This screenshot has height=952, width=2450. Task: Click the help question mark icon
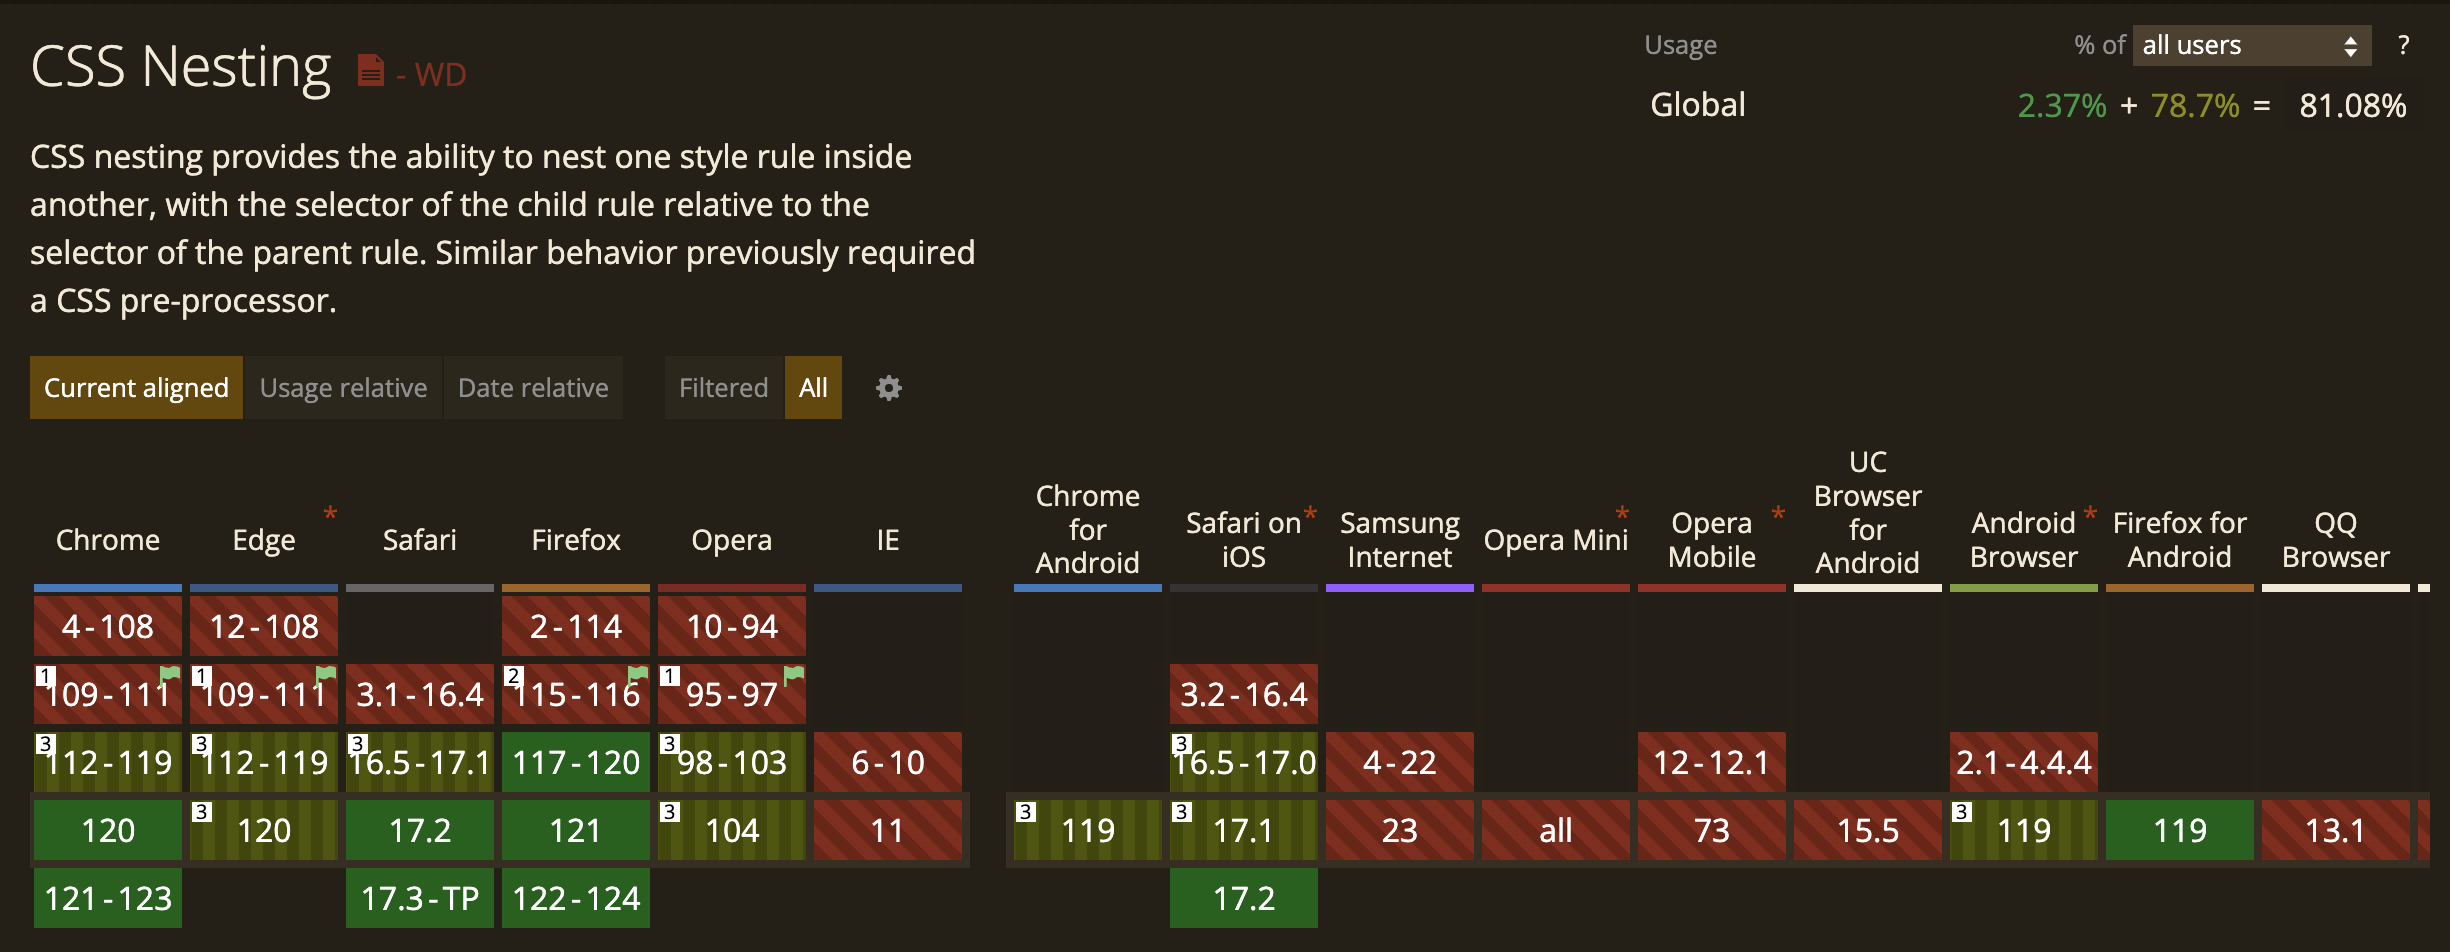pyautogui.click(x=2404, y=44)
